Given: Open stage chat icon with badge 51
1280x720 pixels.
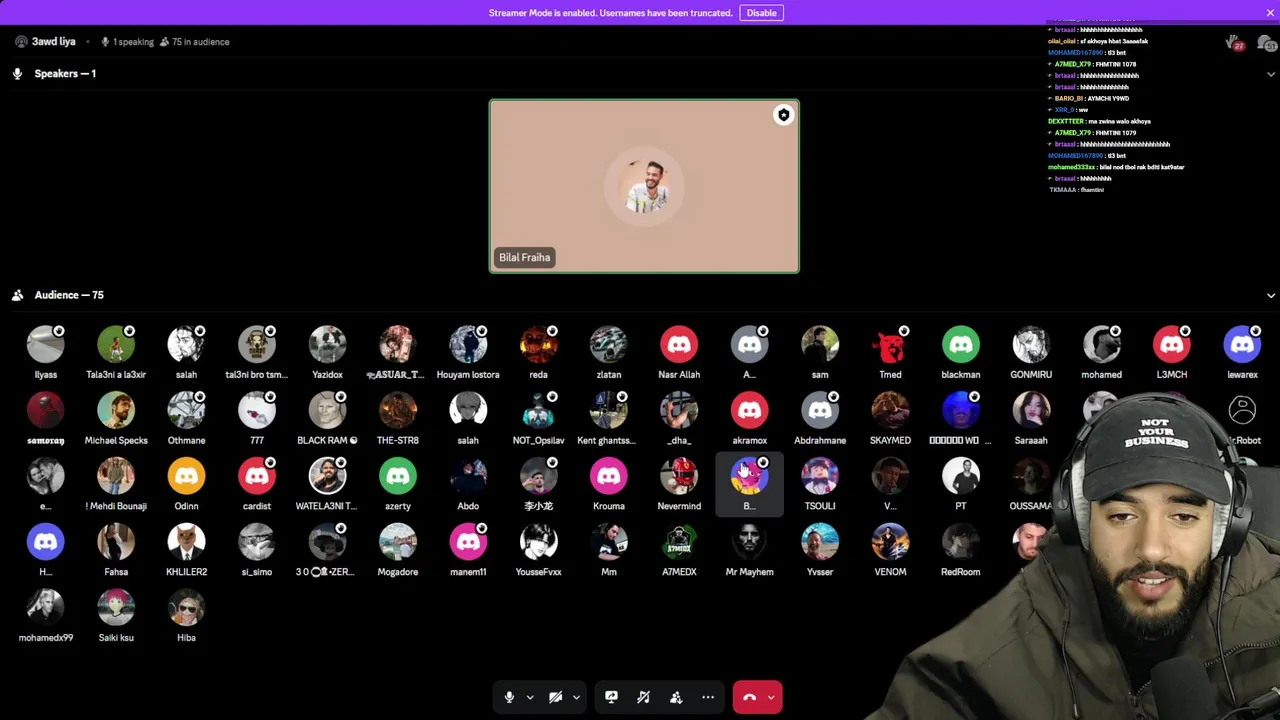Looking at the screenshot, I should tap(1266, 42).
